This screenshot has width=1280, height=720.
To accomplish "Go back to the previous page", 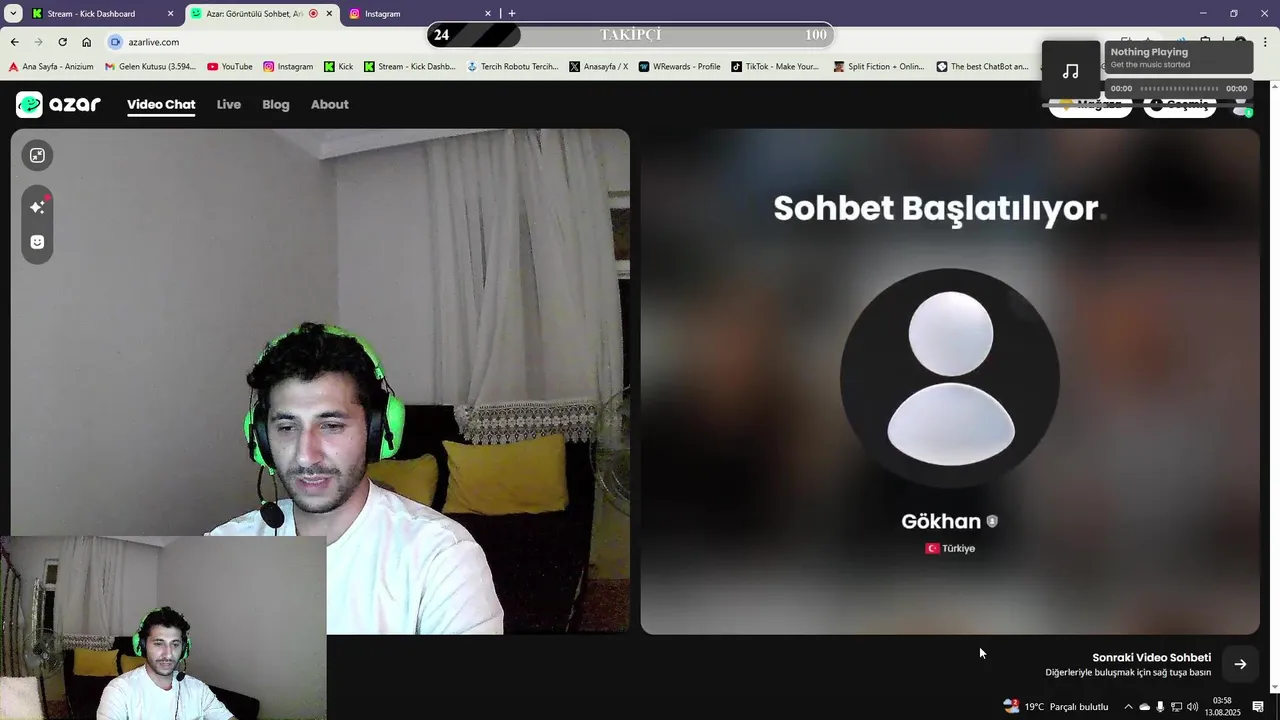I will [14, 42].
